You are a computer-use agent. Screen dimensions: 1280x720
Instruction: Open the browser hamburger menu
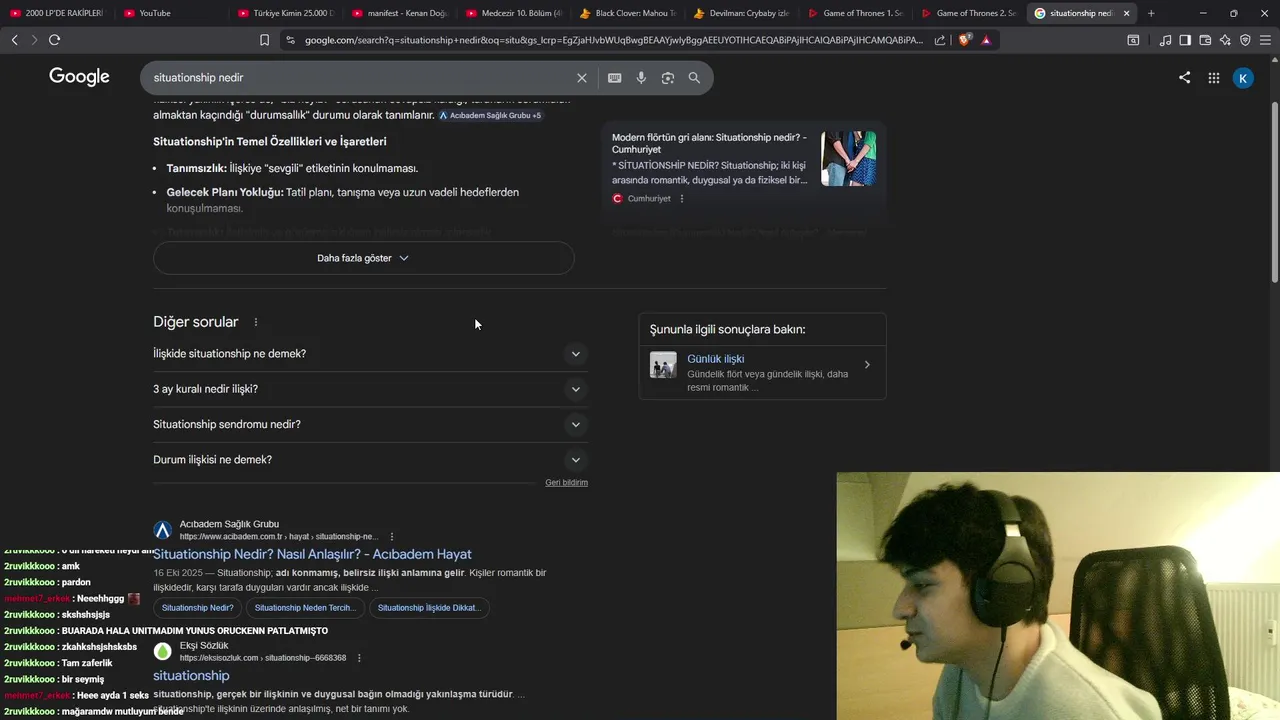click(x=1265, y=40)
